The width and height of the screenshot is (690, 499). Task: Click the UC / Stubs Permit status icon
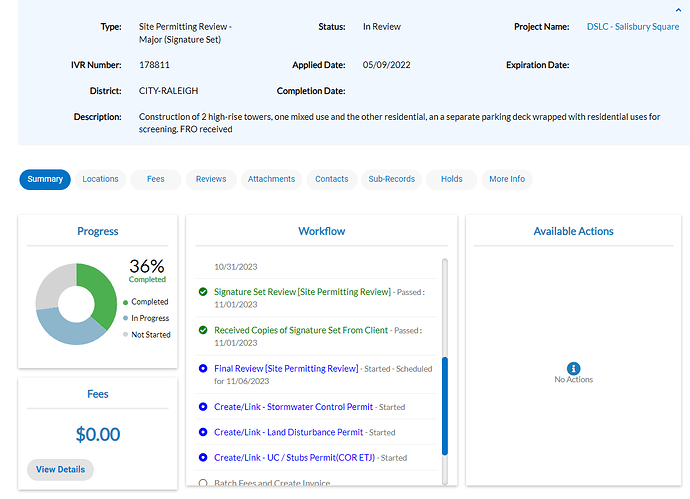coord(203,458)
